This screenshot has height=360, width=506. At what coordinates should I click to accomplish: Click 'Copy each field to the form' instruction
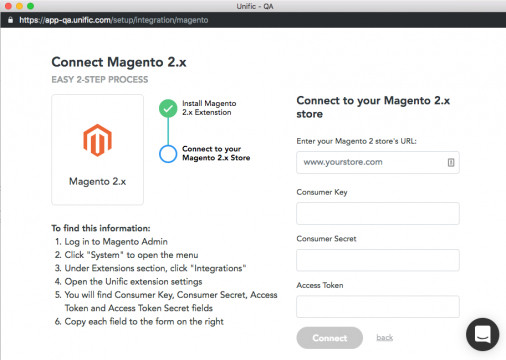coord(144,322)
